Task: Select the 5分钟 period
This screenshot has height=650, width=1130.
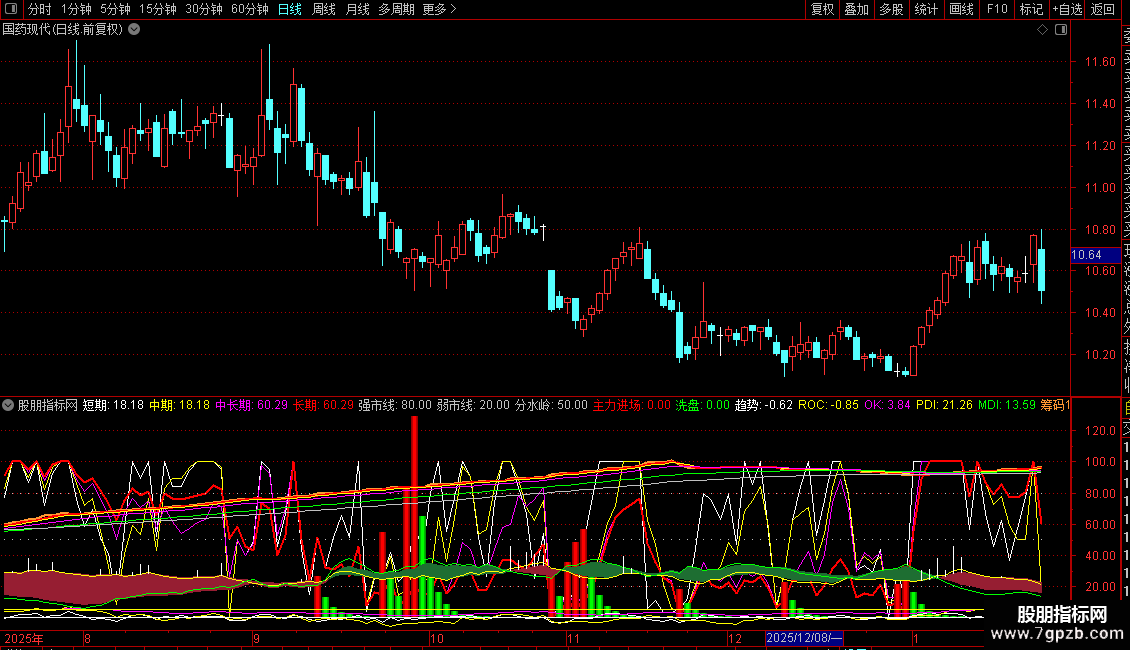Action: coord(115,9)
